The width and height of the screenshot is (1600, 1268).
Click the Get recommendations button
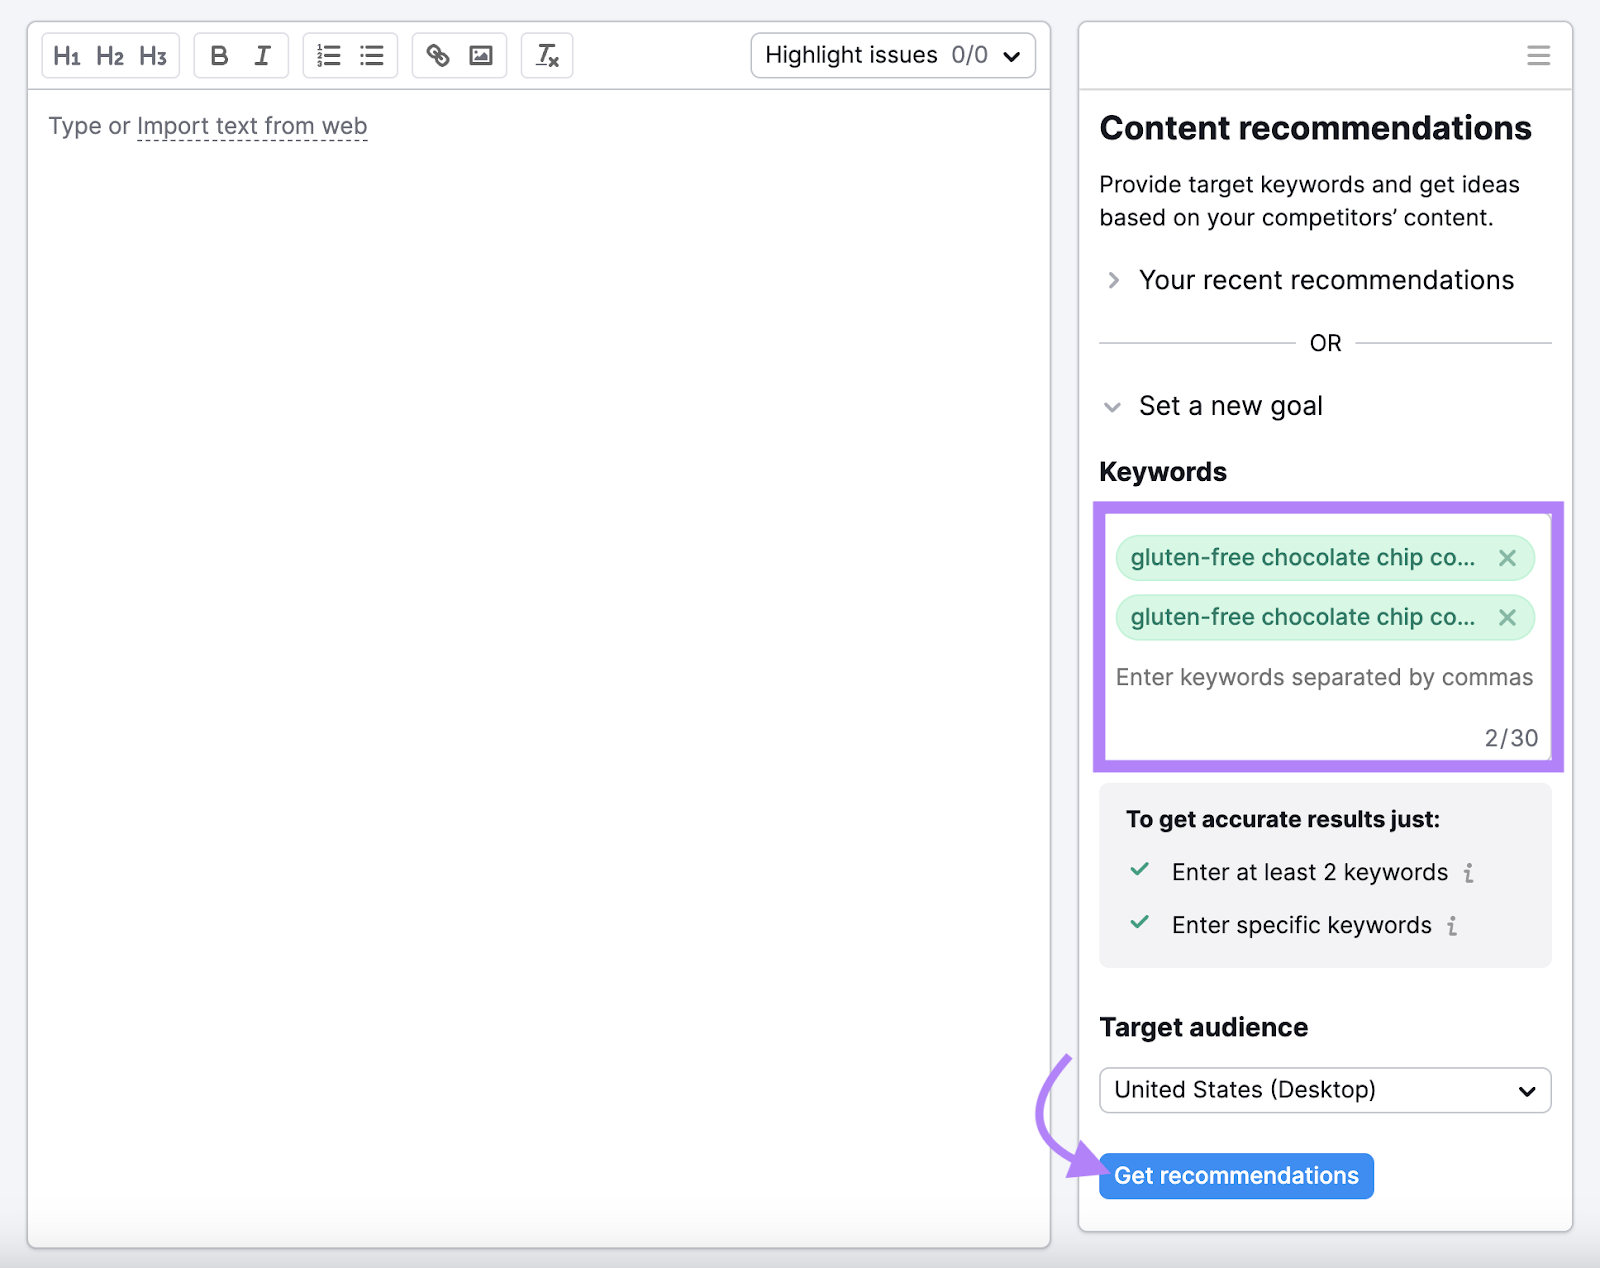click(x=1236, y=1176)
